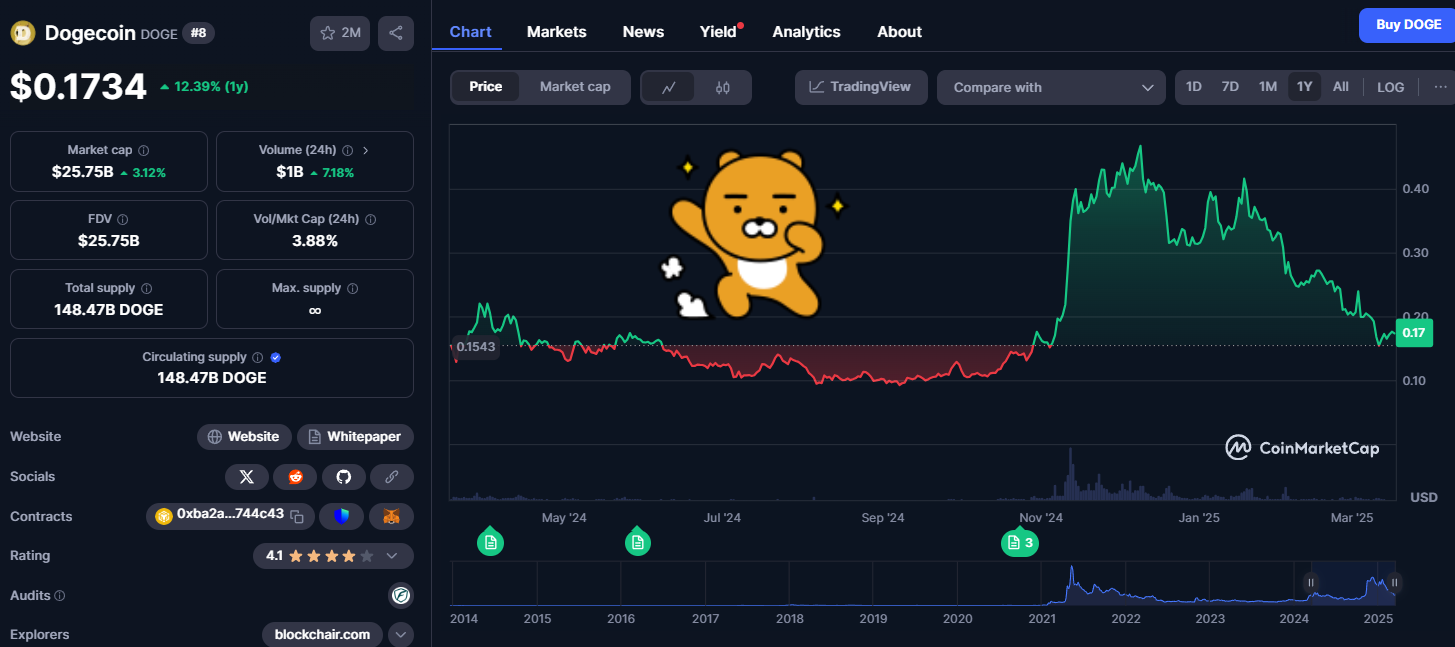1455x647 pixels.
Task: Click the share icon button
Action: 396,33
